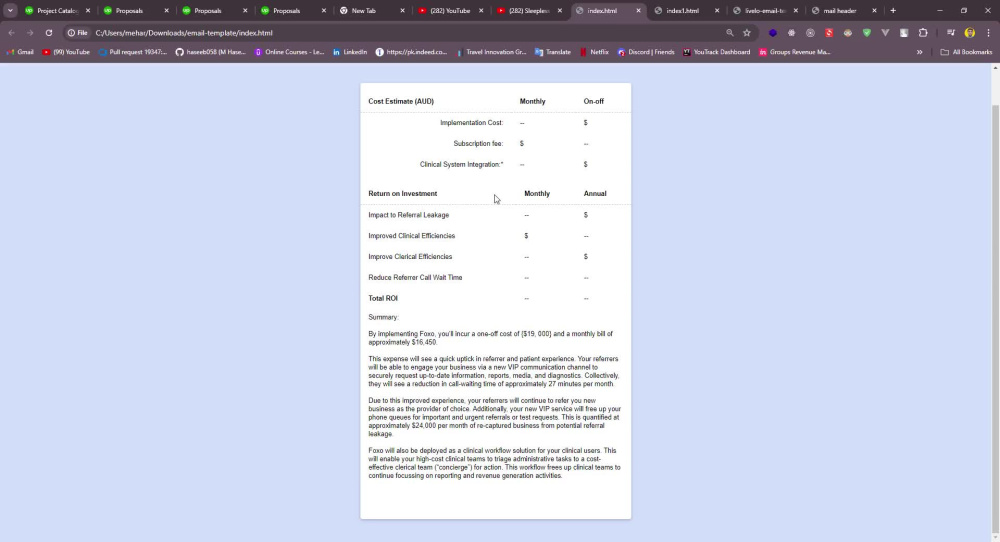Viewport: 1000px width, 542px height.
Task: Switch to the (282) Sleepless tab
Action: tap(529, 11)
